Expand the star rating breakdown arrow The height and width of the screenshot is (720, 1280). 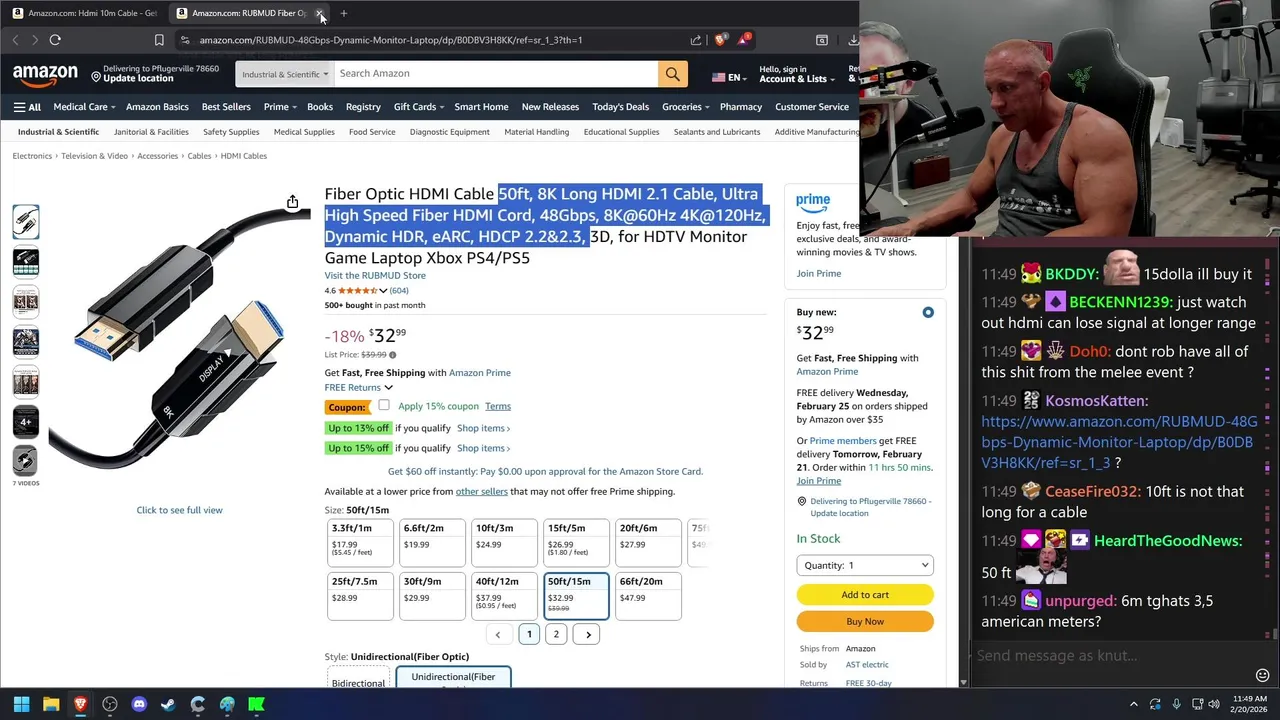coord(383,291)
